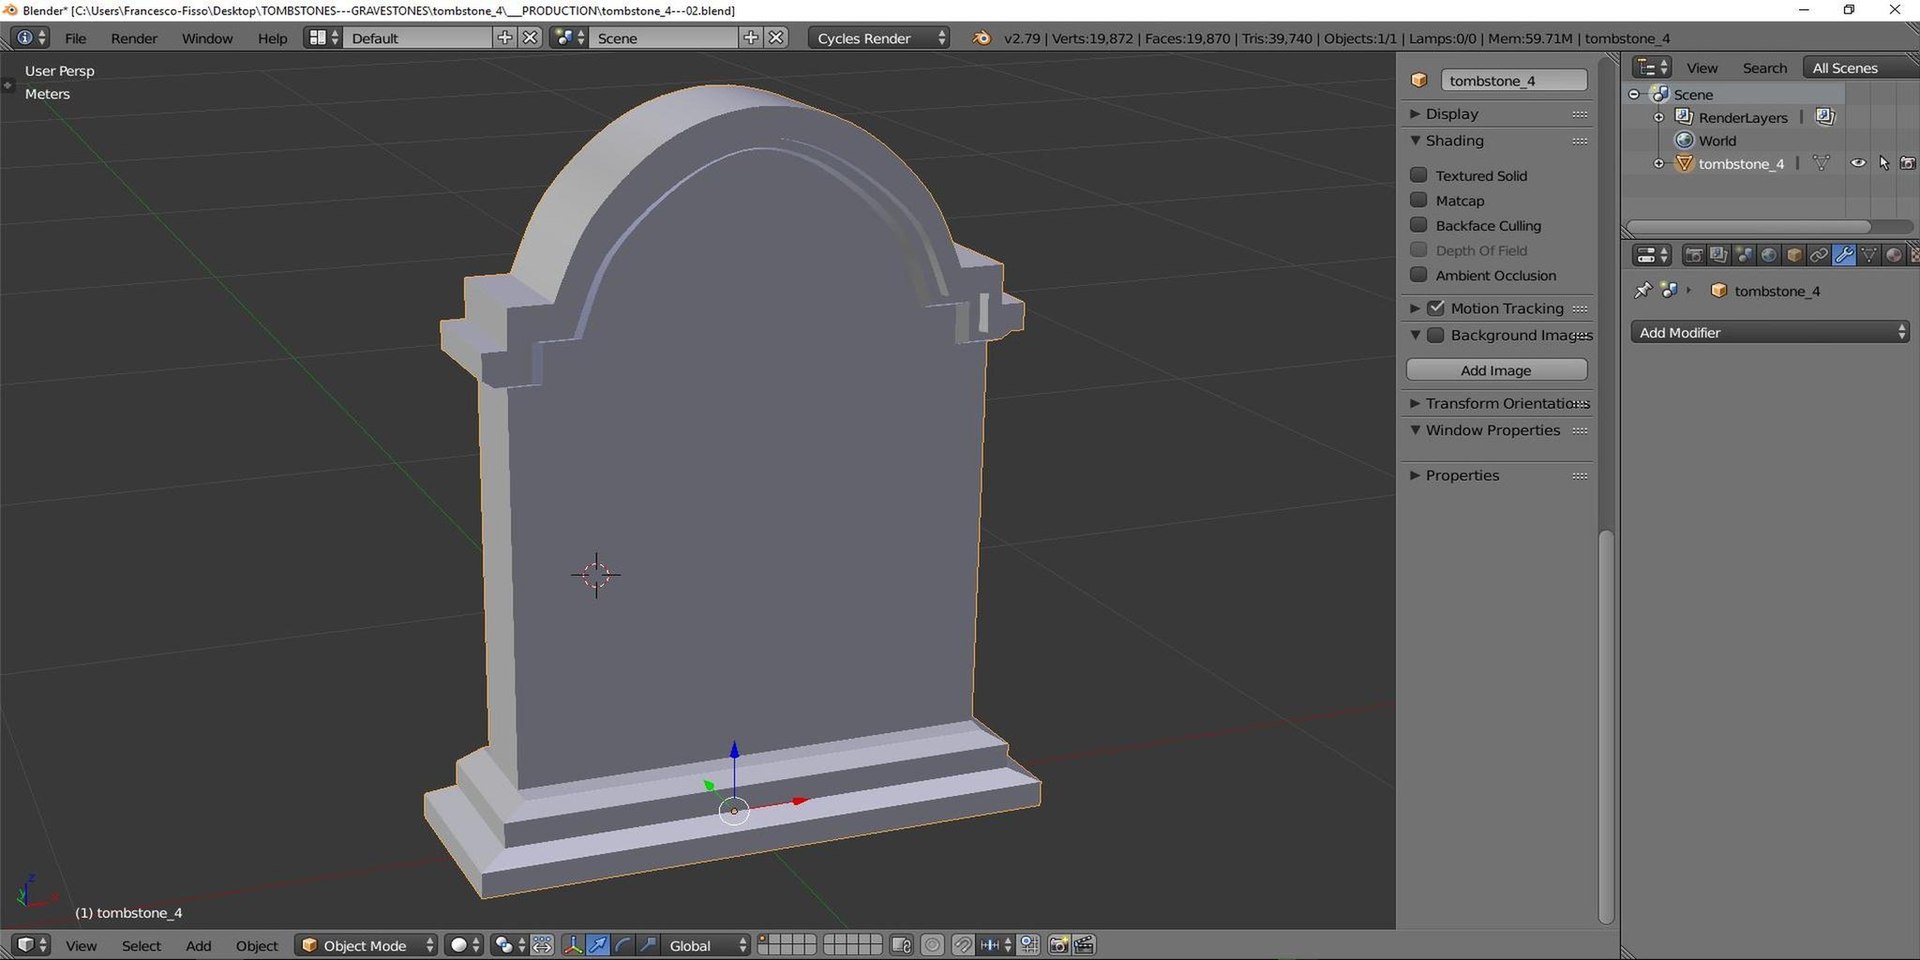This screenshot has width=1920, height=960.
Task: Expand the Transform Orientations panel
Action: click(x=1415, y=403)
